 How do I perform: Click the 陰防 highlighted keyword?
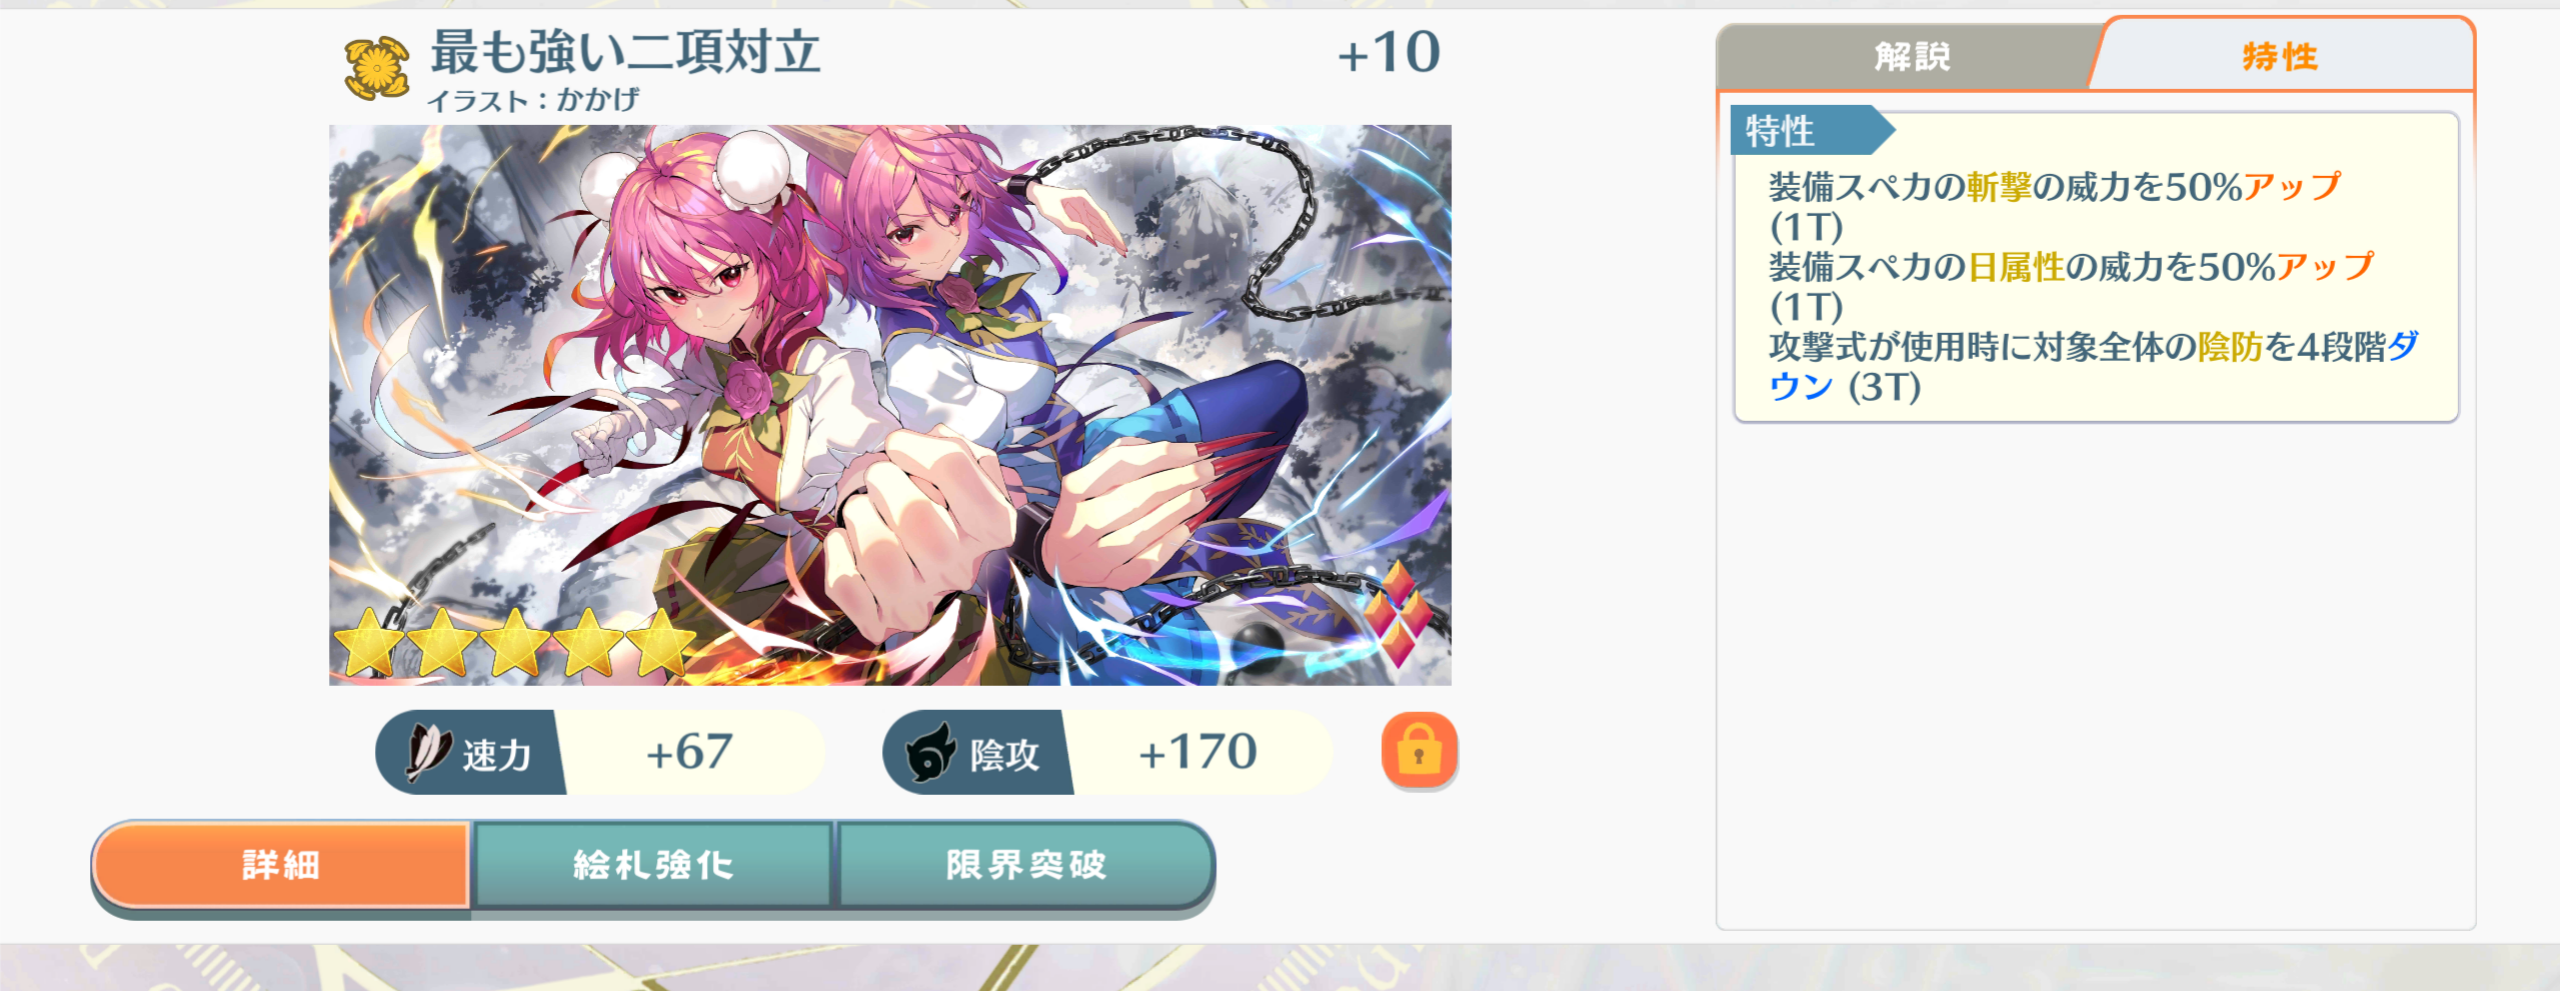tap(2230, 347)
